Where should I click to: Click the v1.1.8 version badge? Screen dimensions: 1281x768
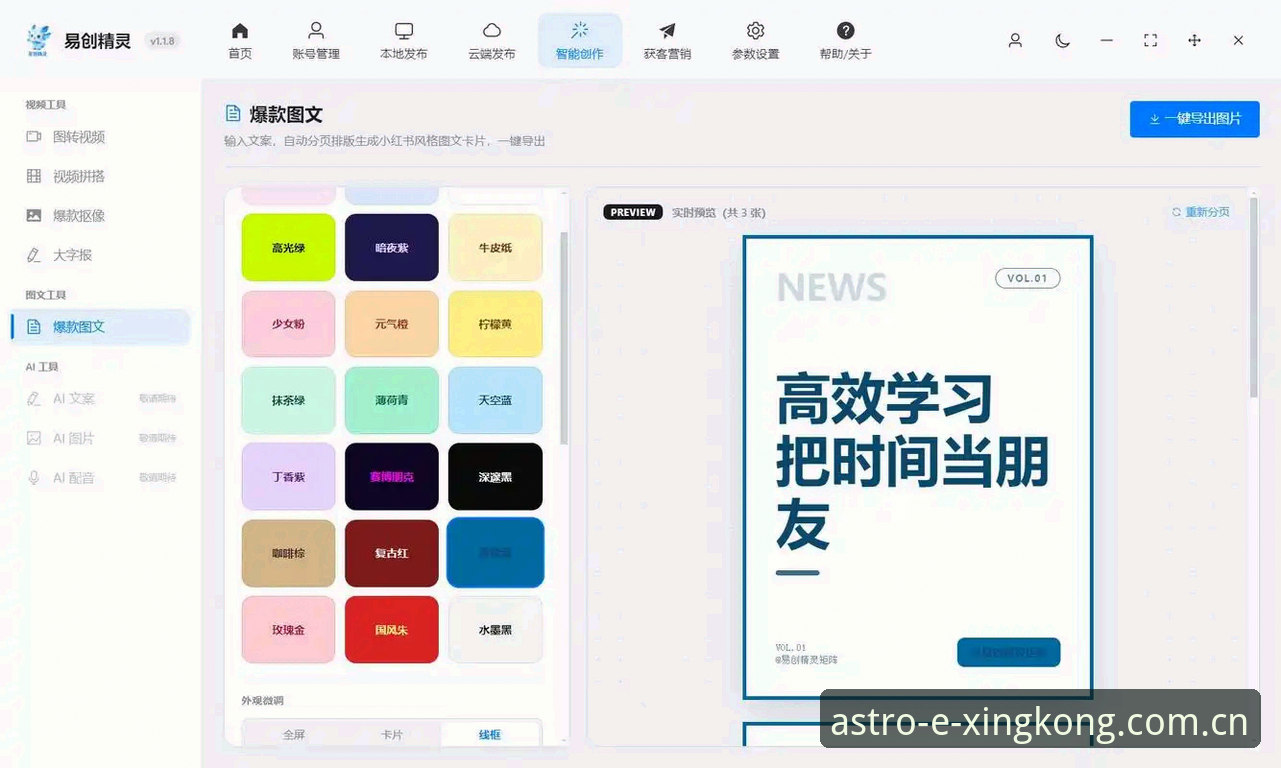(162, 41)
